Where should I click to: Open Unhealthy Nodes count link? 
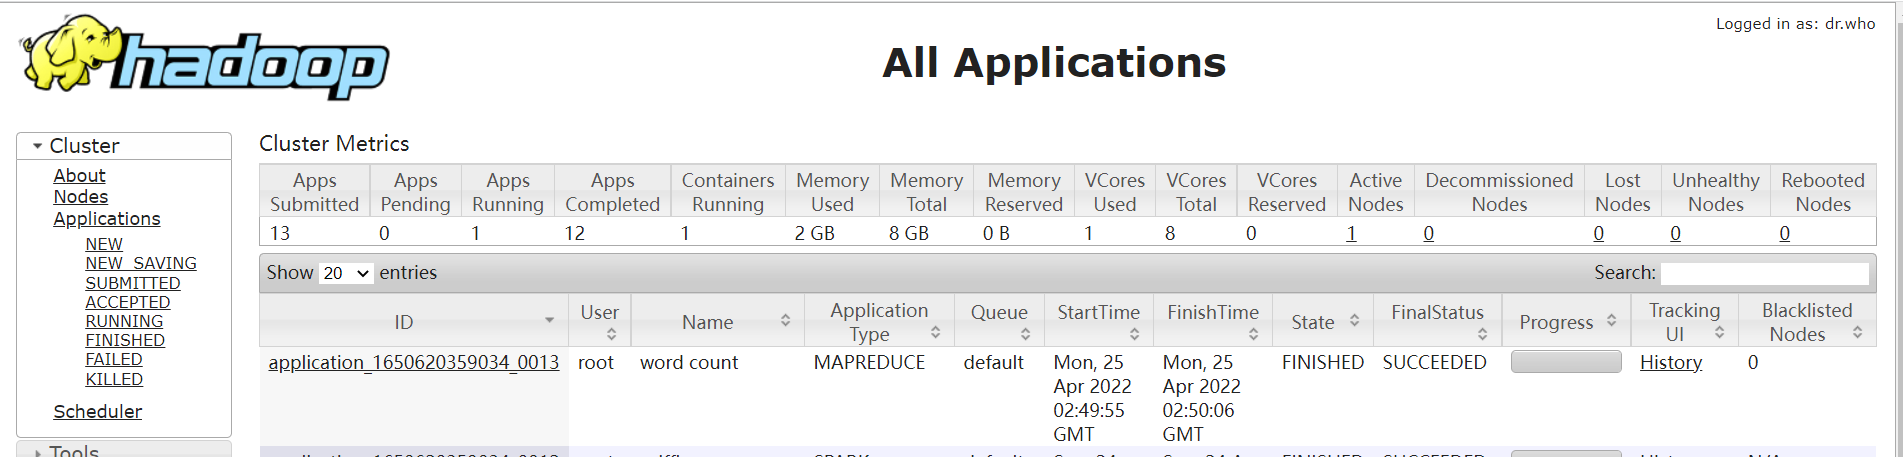[x=1676, y=233]
